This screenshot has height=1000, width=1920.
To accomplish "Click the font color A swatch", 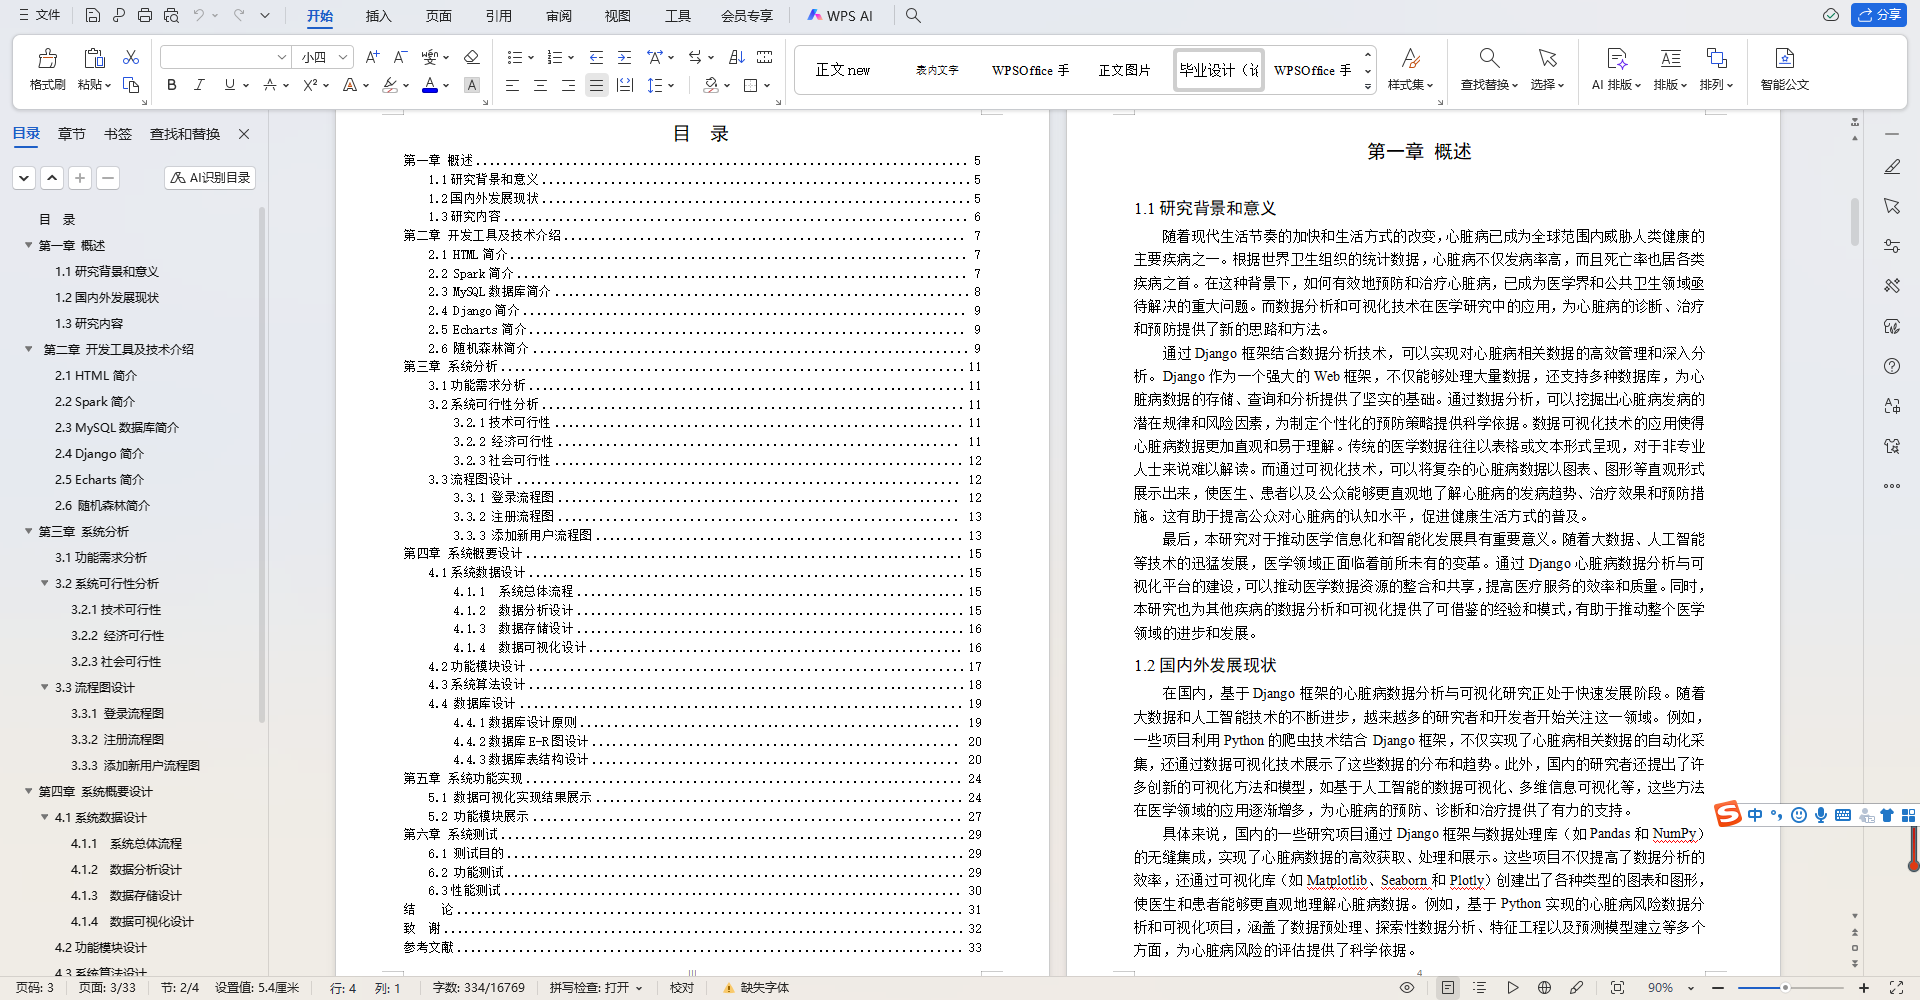I will (430, 85).
